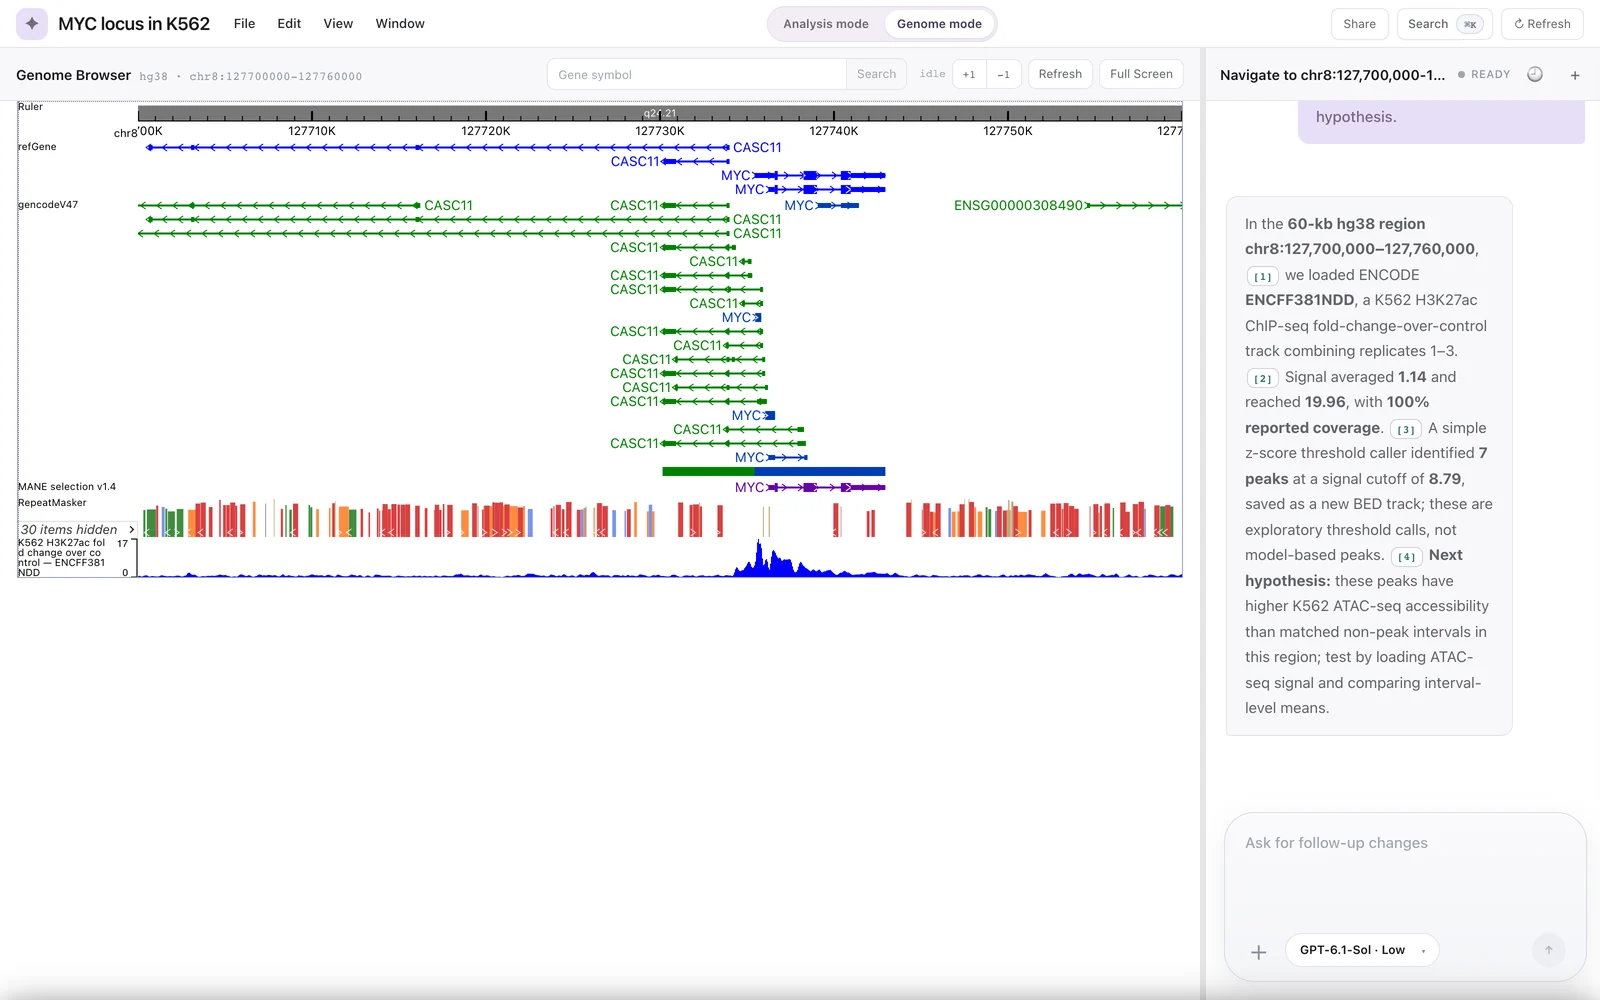
Task: Switch to Genome mode
Action: (x=939, y=24)
